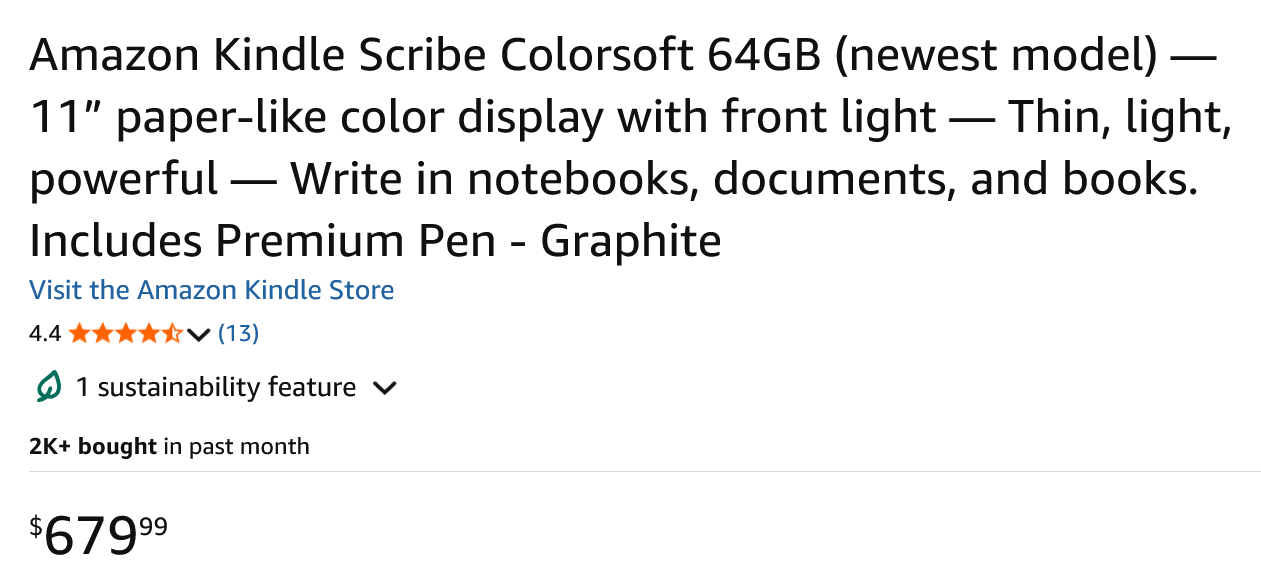The image size is (1261, 576).
Task: Open the star rating breakdown chevron
Action: (198, 334)
